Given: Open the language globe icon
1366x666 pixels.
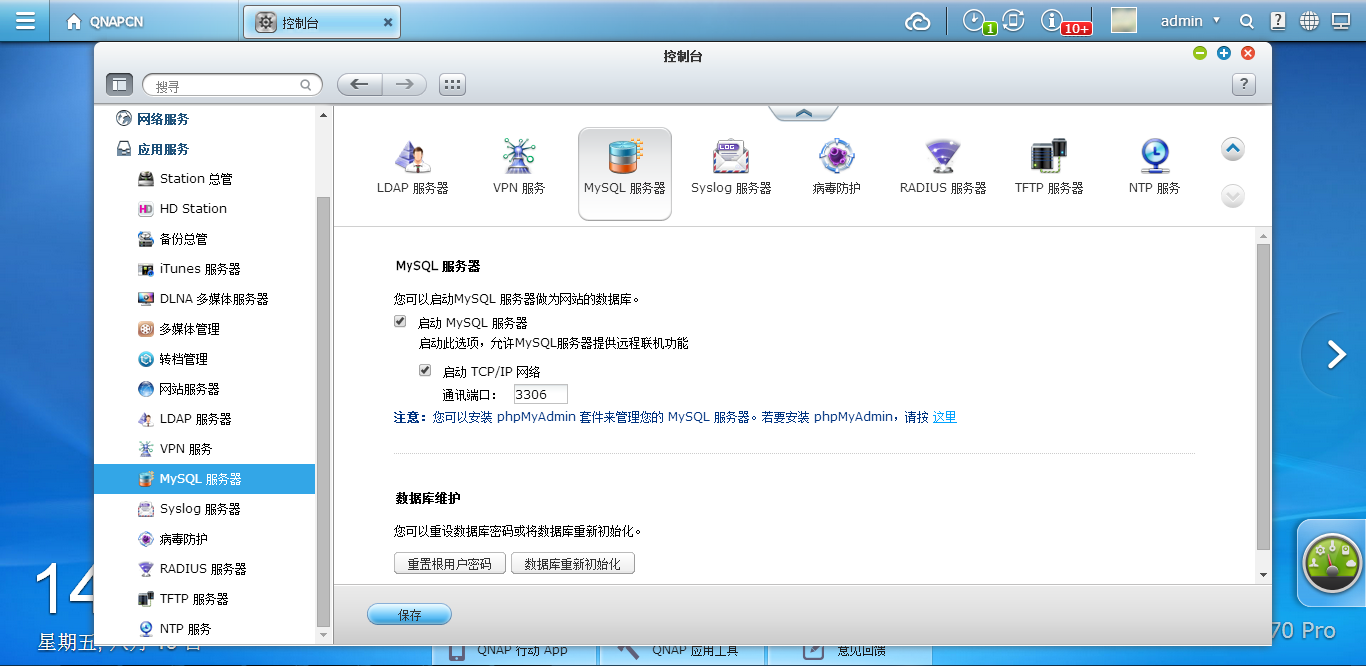Looking at the screenshot, I should (x=1309, y=21).
